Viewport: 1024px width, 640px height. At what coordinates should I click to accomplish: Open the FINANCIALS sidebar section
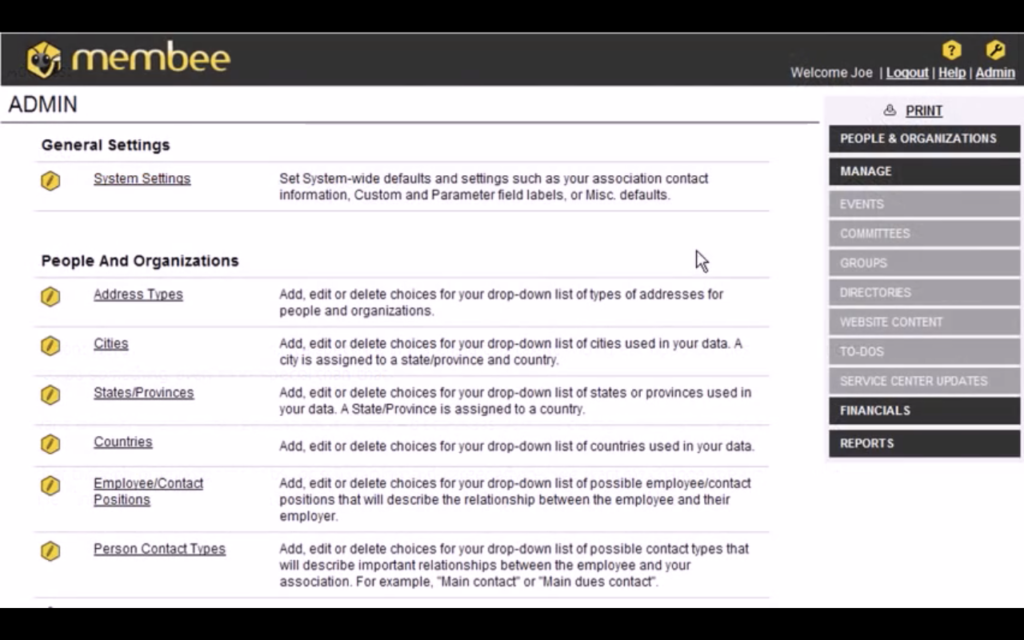(x=922, y=410)
